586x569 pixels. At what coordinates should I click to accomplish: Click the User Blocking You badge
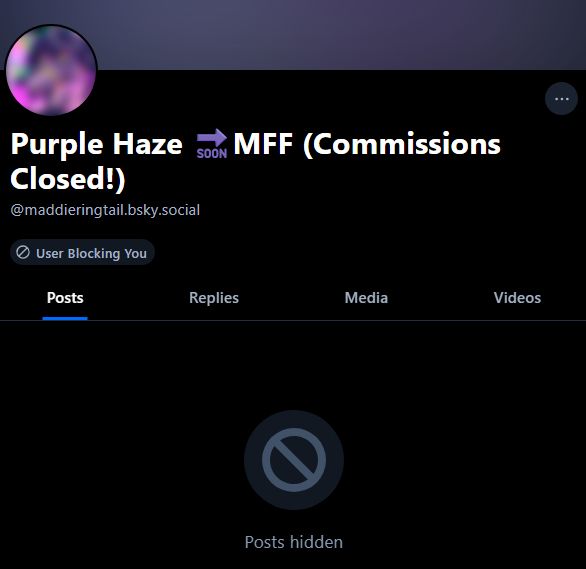[82, 253]
